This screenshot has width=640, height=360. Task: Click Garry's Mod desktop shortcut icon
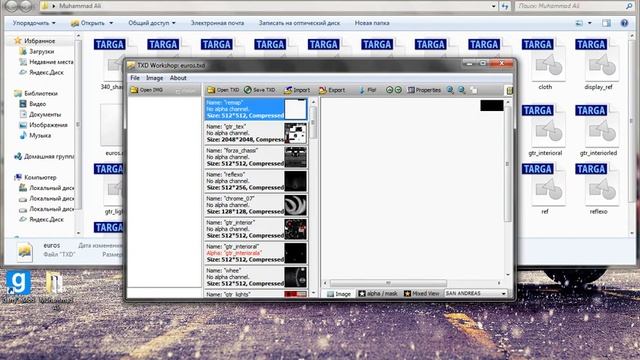[18, 286]
